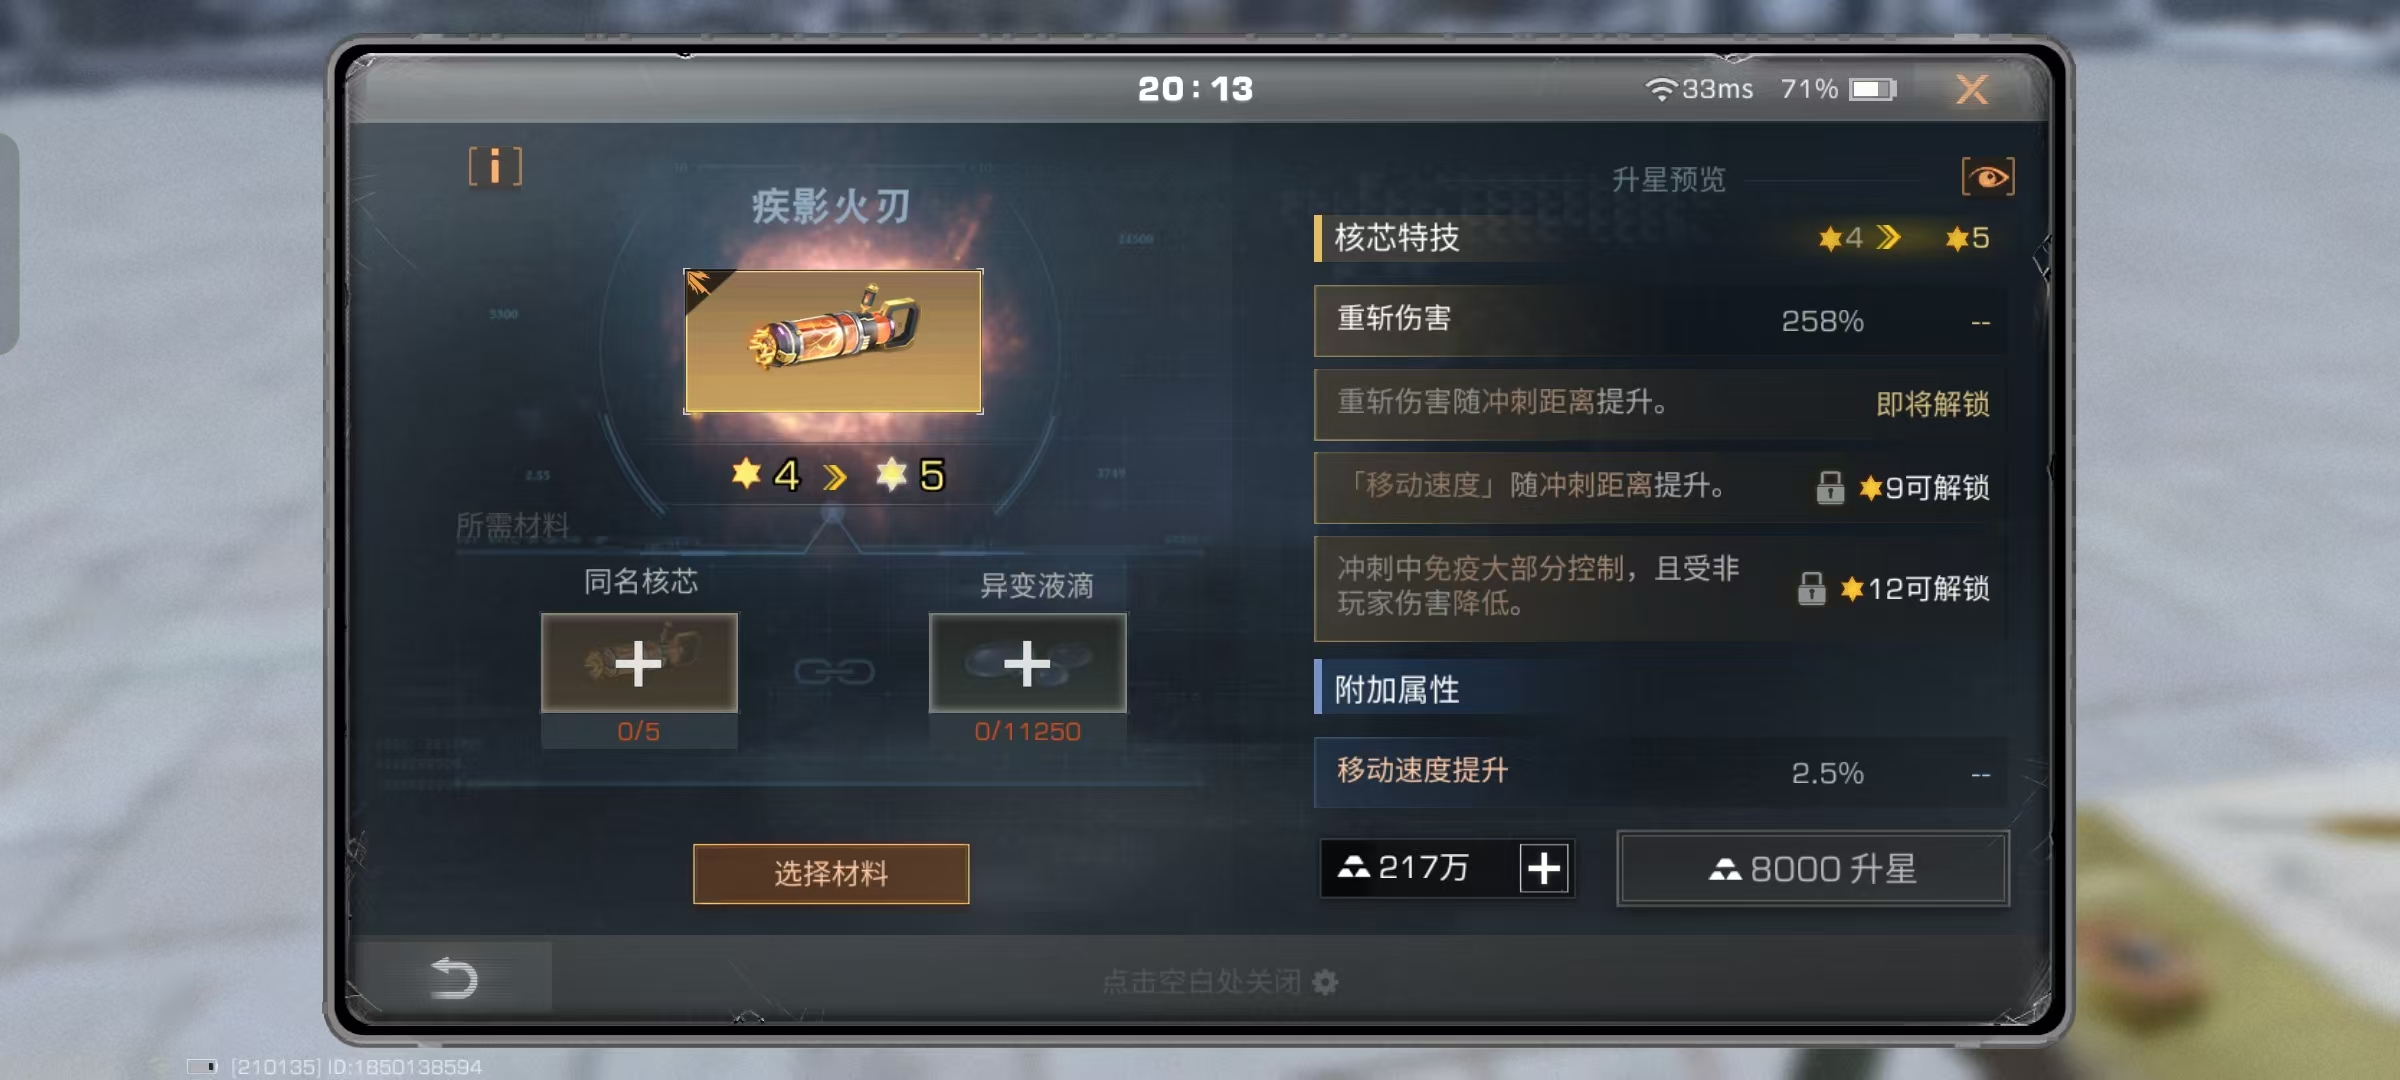Image resolution: width=2400 pixels, height=1080 pixels.
Task: Click the 移动速度提升 2.5% row
Action: [1660, 772]
